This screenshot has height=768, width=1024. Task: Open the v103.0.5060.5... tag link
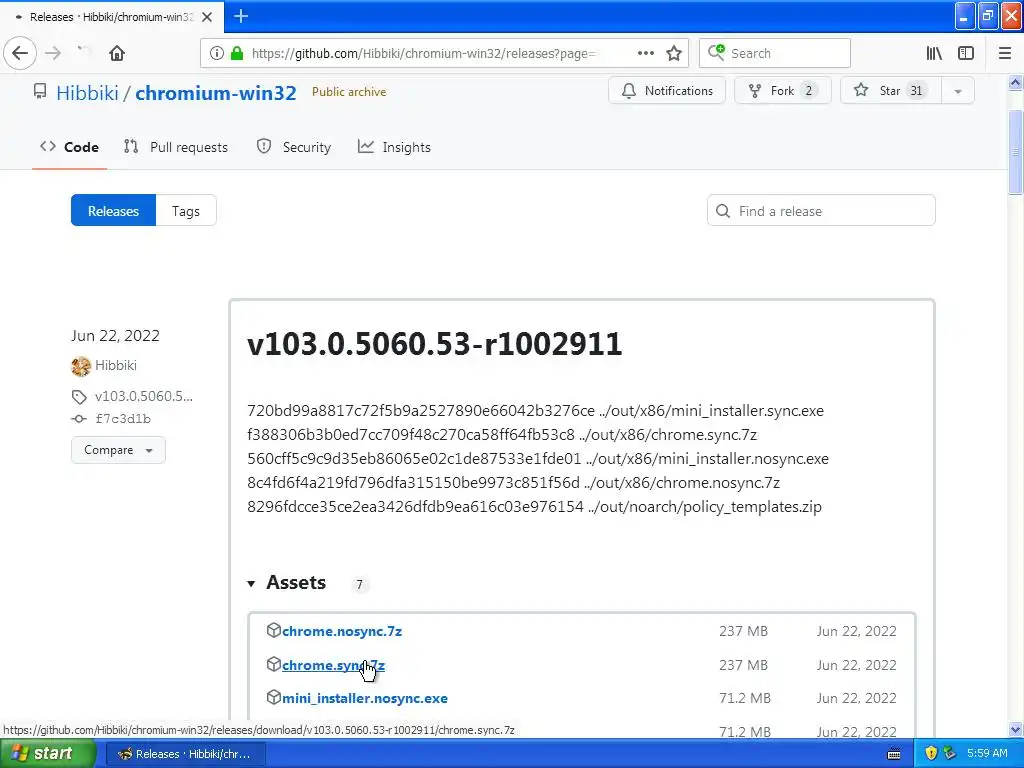[x=144, y=396]
